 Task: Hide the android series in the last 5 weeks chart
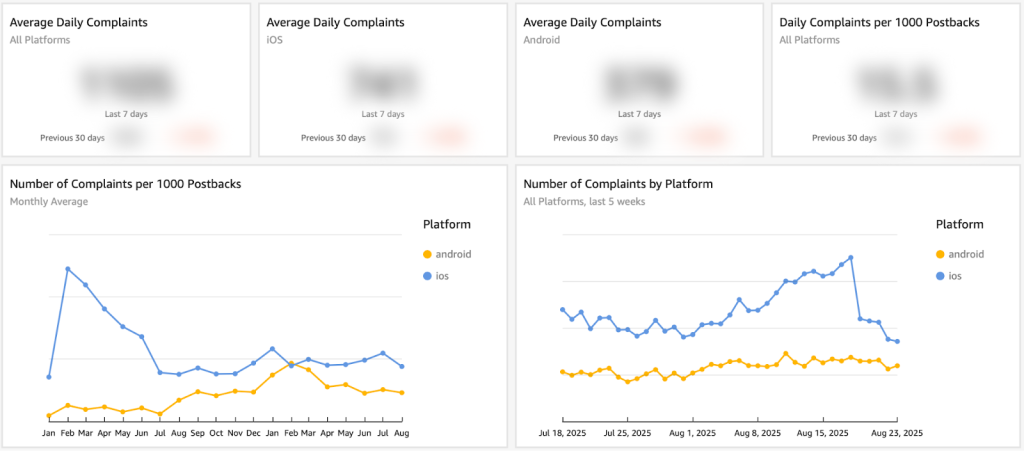coord(966,254)
